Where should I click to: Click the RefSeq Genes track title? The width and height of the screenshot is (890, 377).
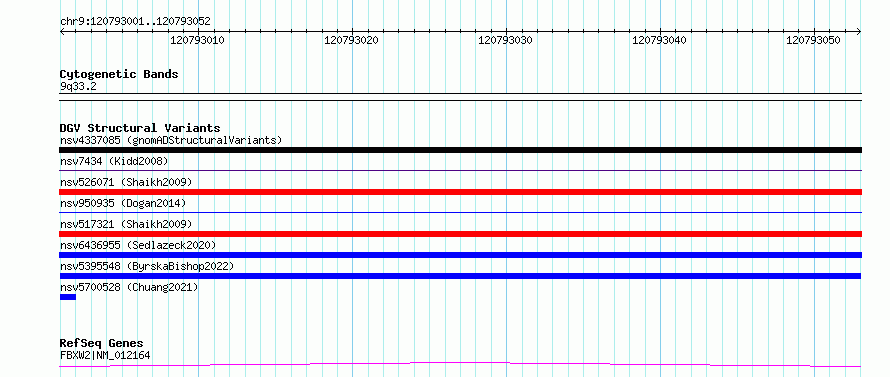tap(102, 343)
